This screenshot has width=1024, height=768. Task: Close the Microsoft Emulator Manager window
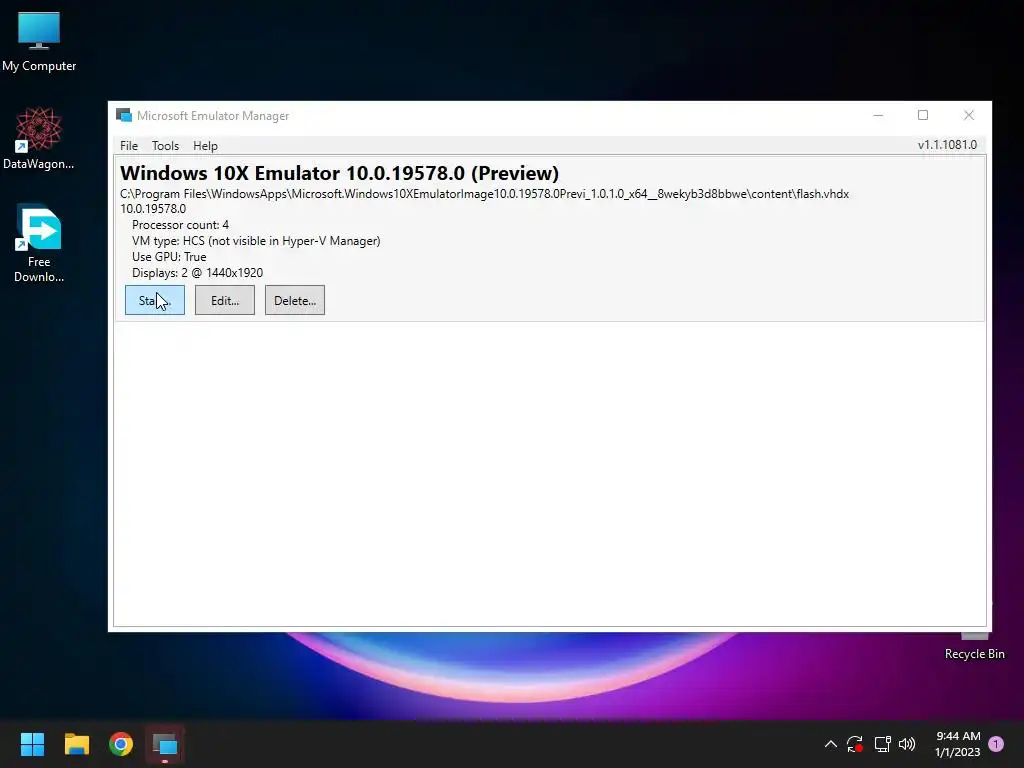[969, 116]
